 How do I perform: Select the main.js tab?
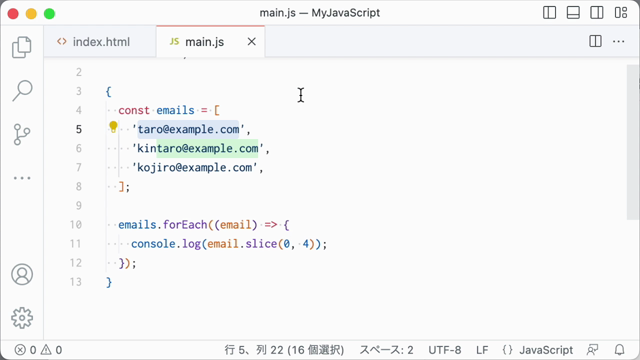click(204, 42)
